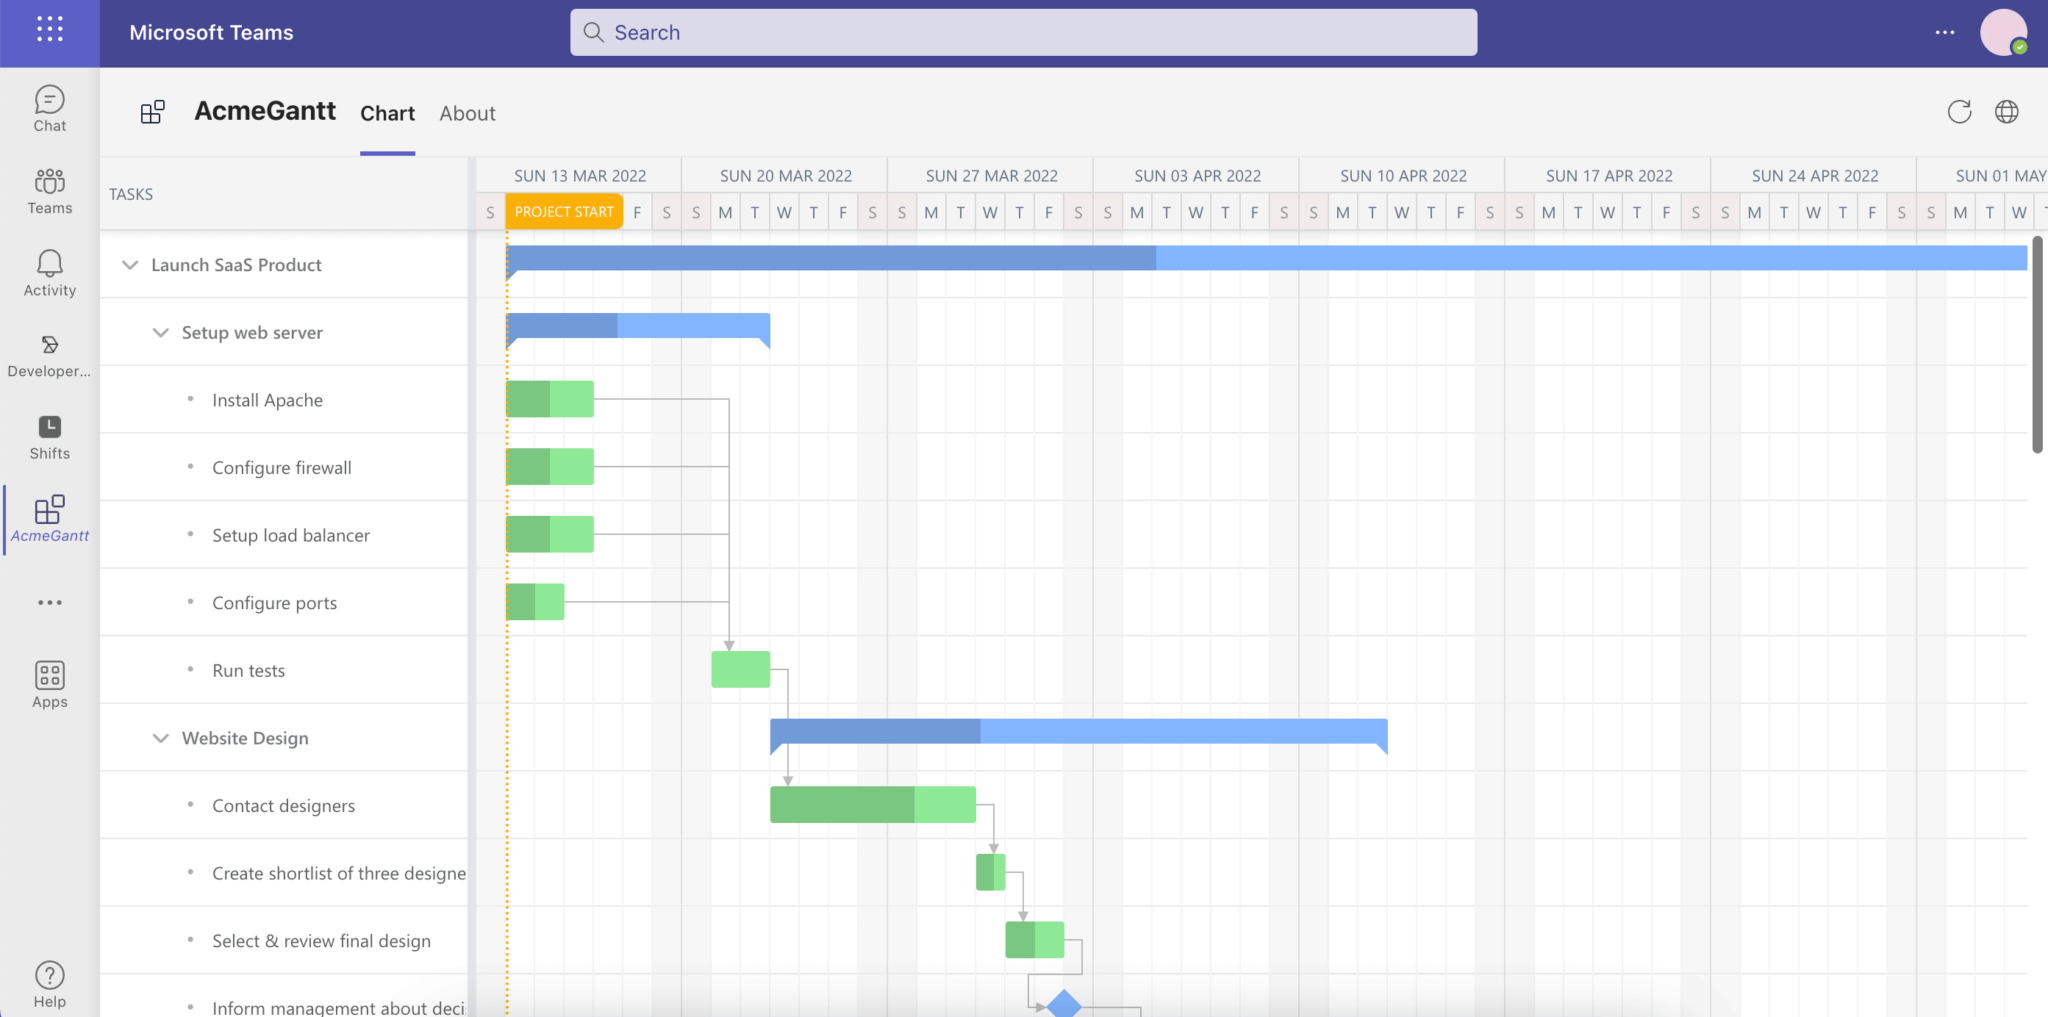Viewport: 2048px width, 1017px height.
Task: Open more options with the ellipsis in title bar
Action: 1944,32
